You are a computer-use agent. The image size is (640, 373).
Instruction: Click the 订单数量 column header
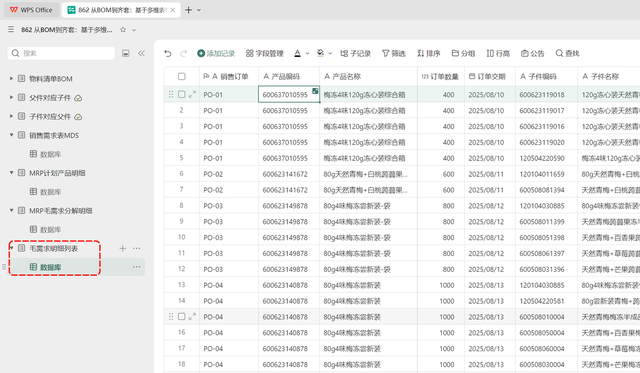click(441, 76)
